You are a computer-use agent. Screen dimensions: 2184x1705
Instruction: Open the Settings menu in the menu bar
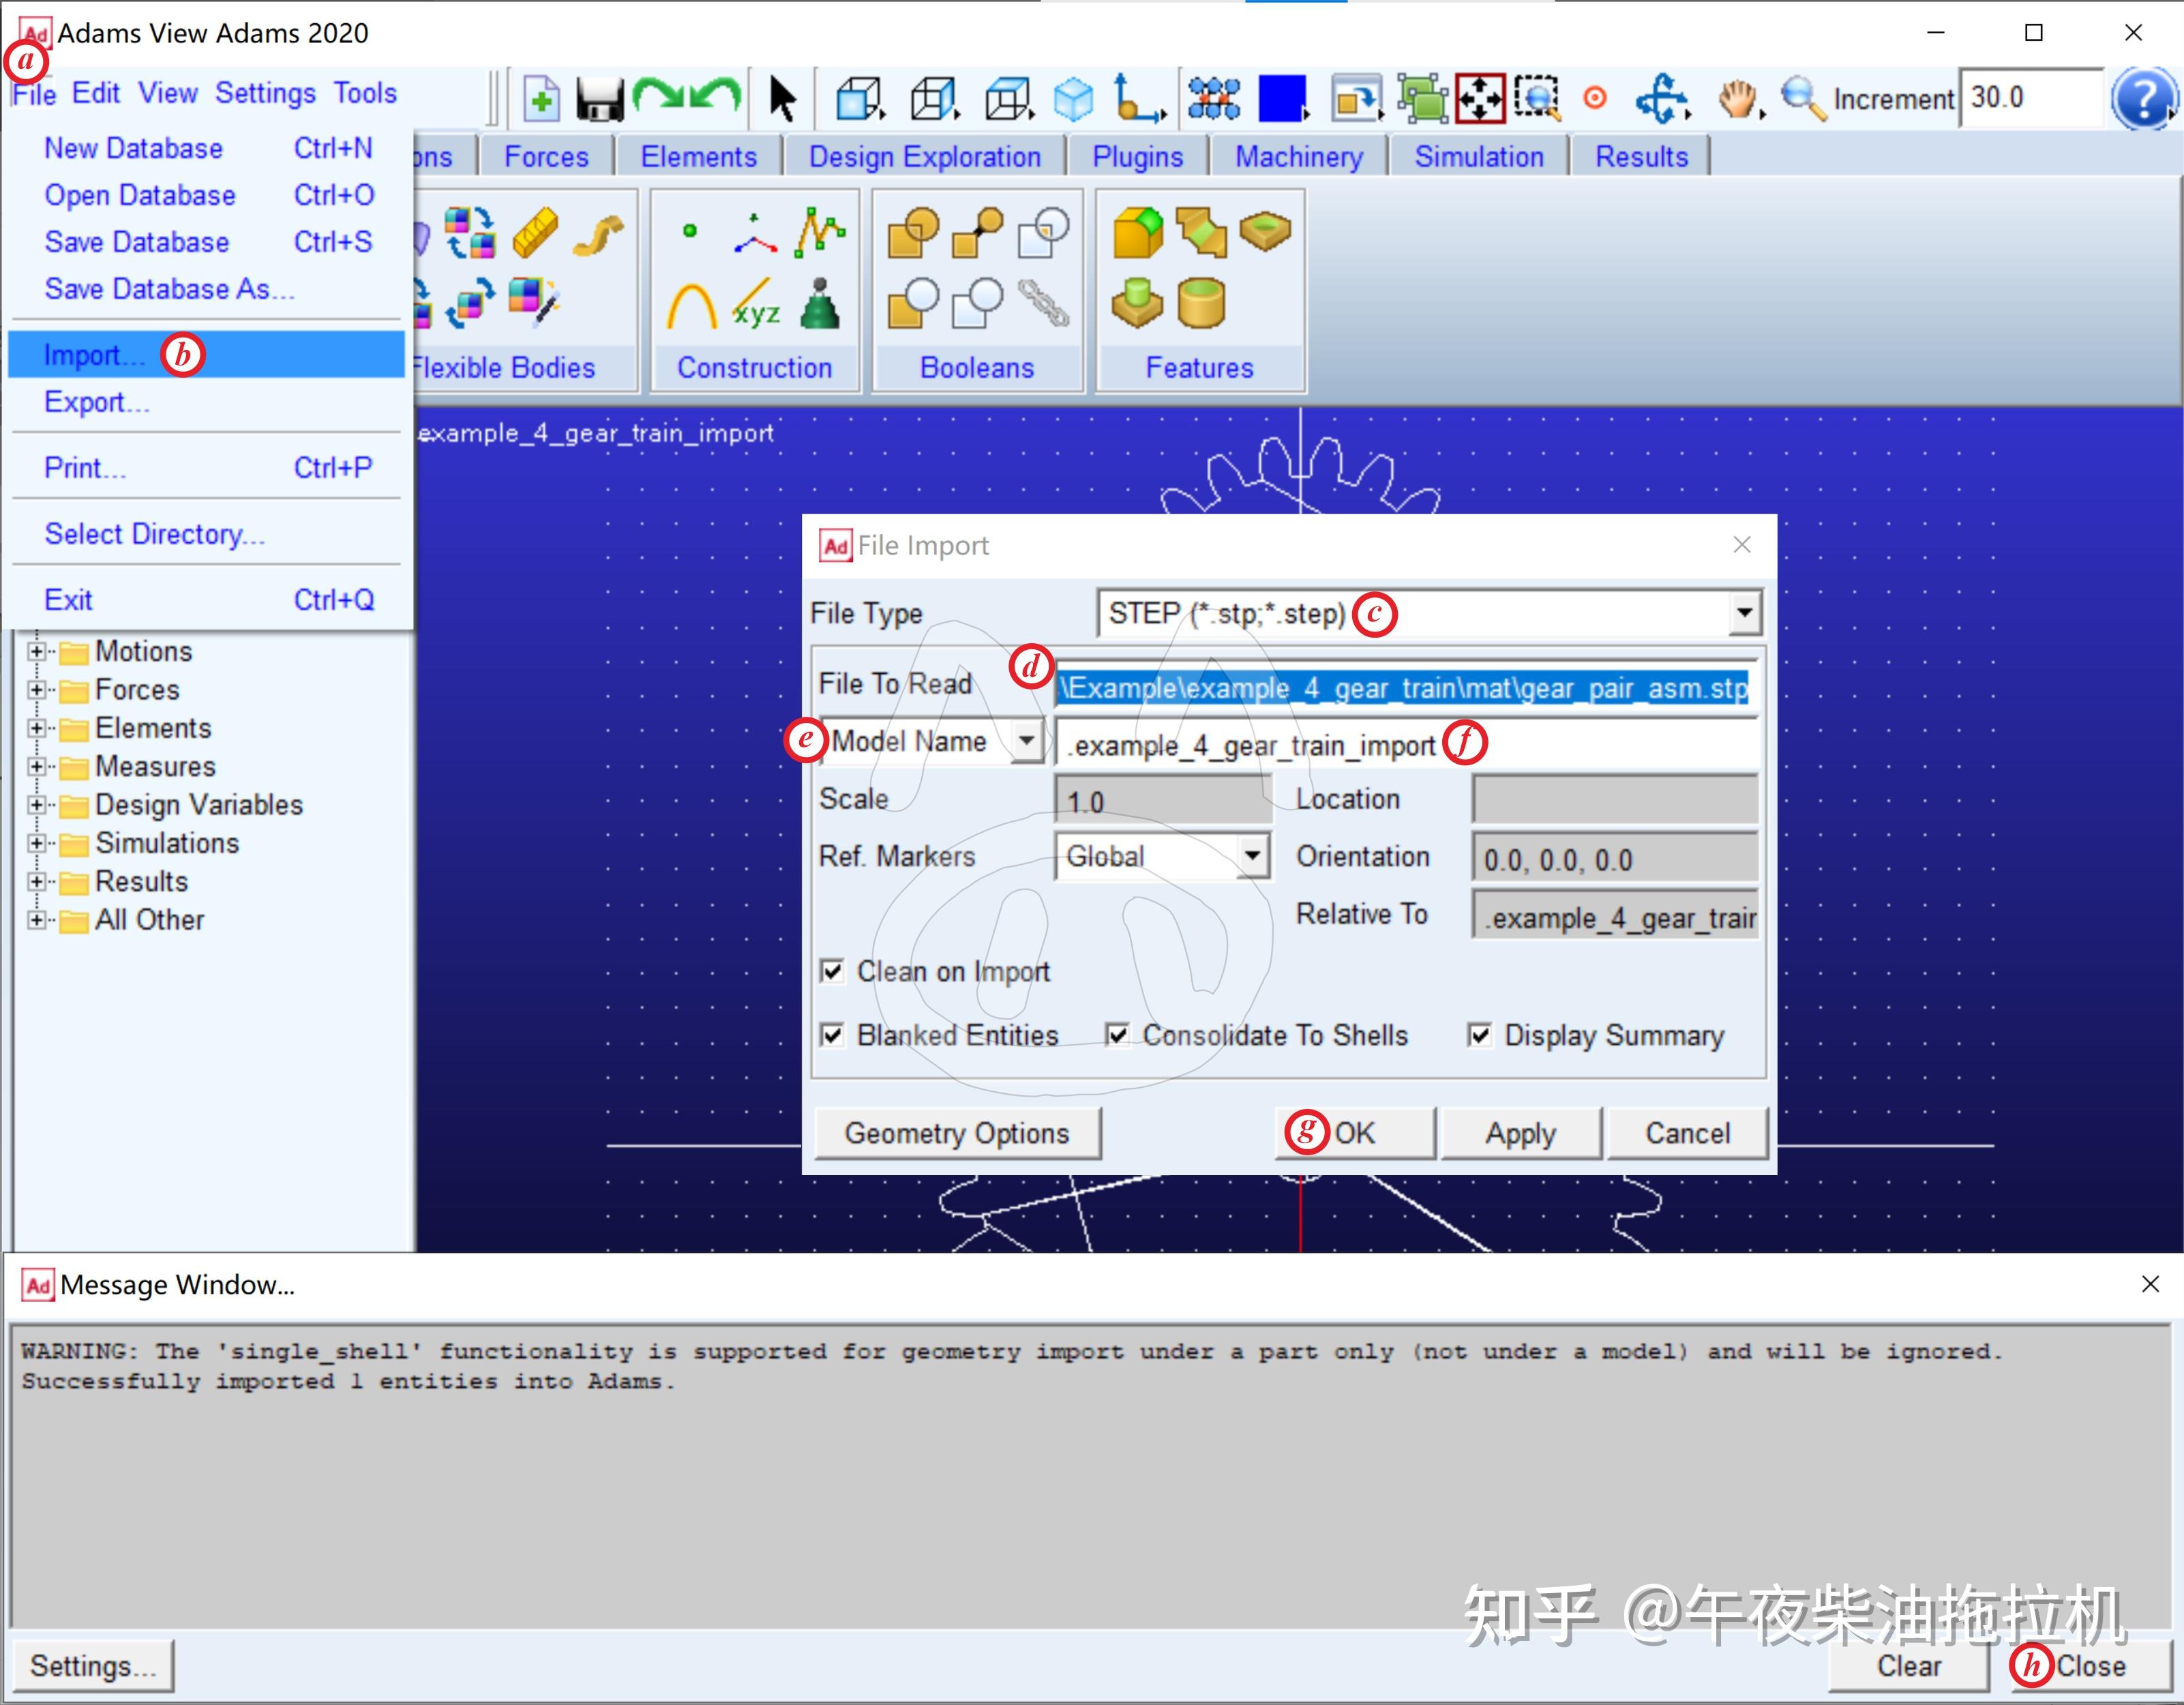(x=265, y=93)
